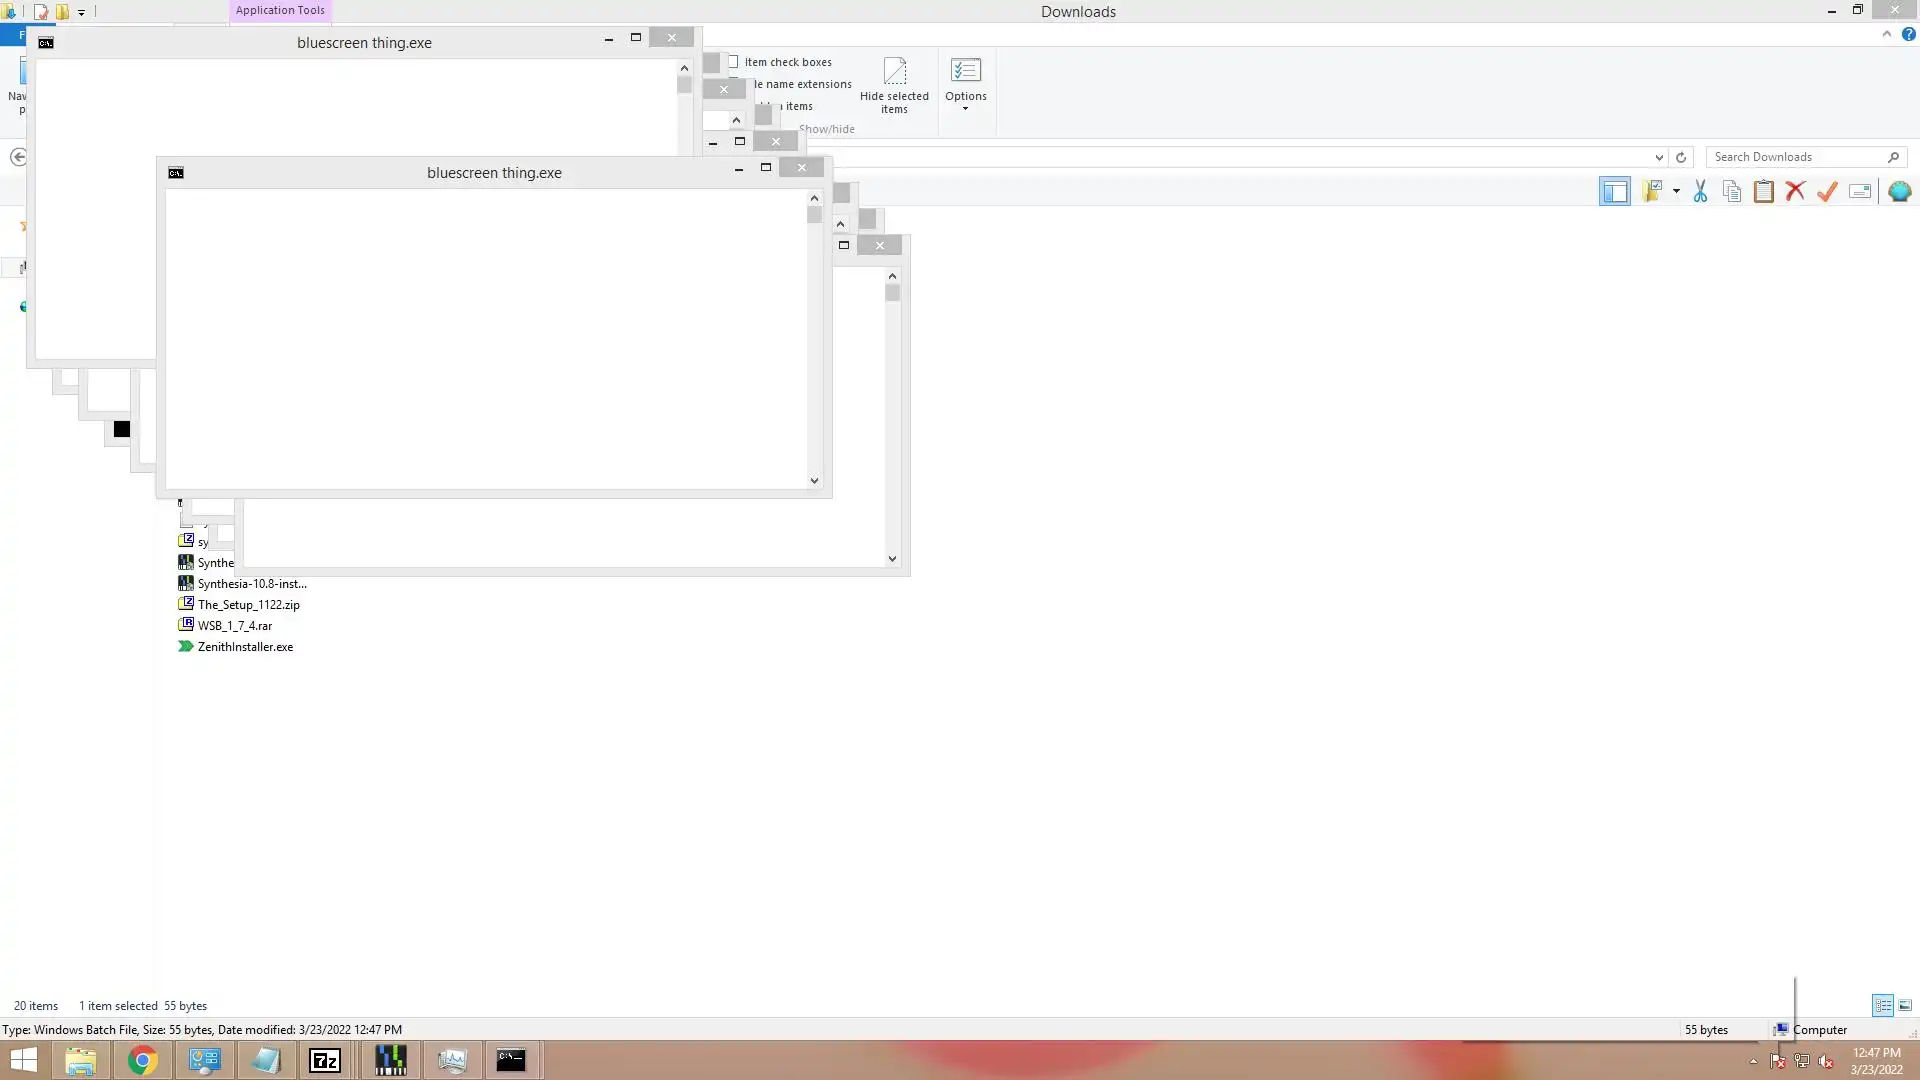Screen dimensions: 1920x1080
Task: Switch to details view in the status bar
Action: (1883, 1005)
